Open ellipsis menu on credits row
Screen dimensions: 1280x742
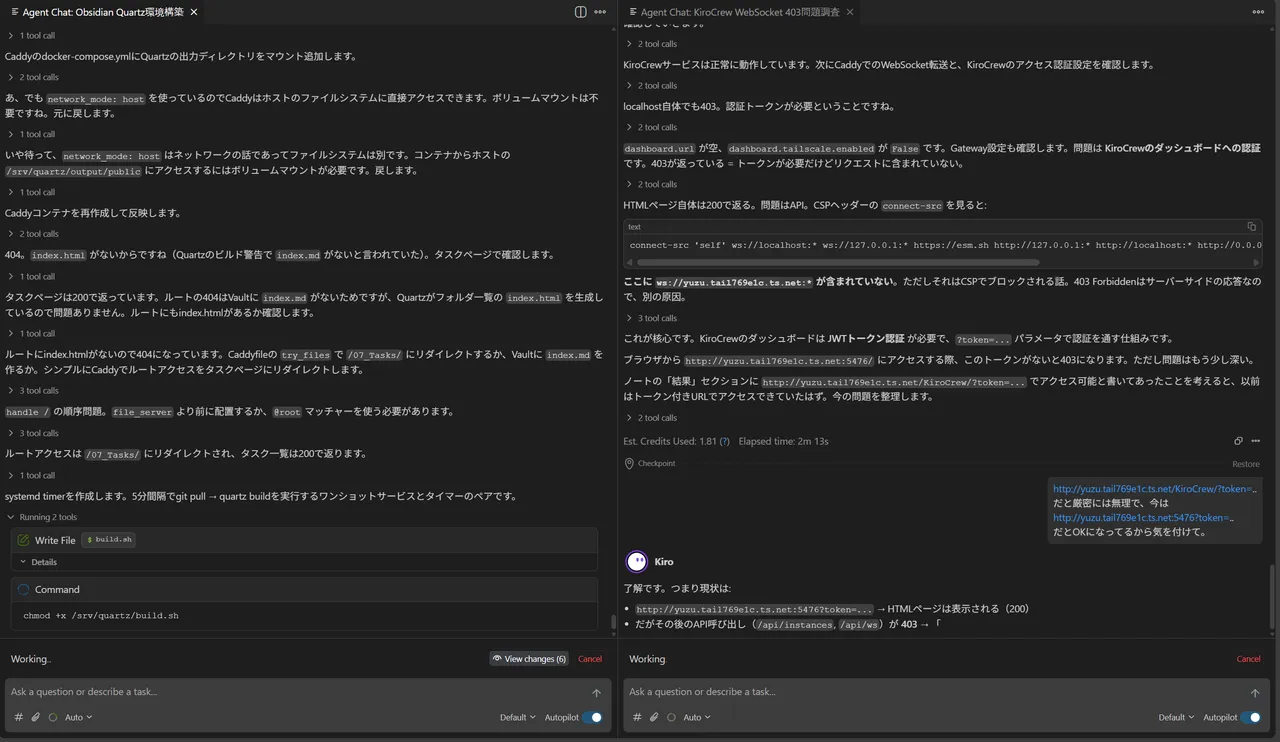point(1256,441)
